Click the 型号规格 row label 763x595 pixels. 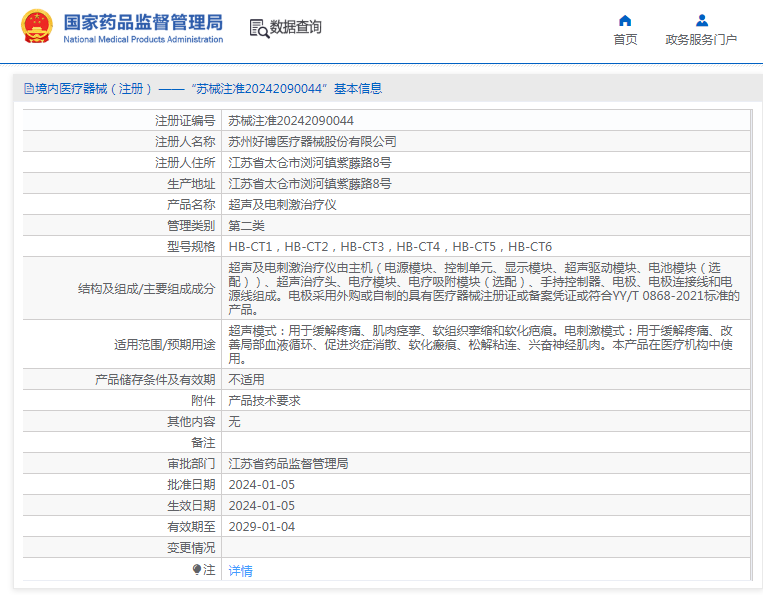[x=191, y=247]
